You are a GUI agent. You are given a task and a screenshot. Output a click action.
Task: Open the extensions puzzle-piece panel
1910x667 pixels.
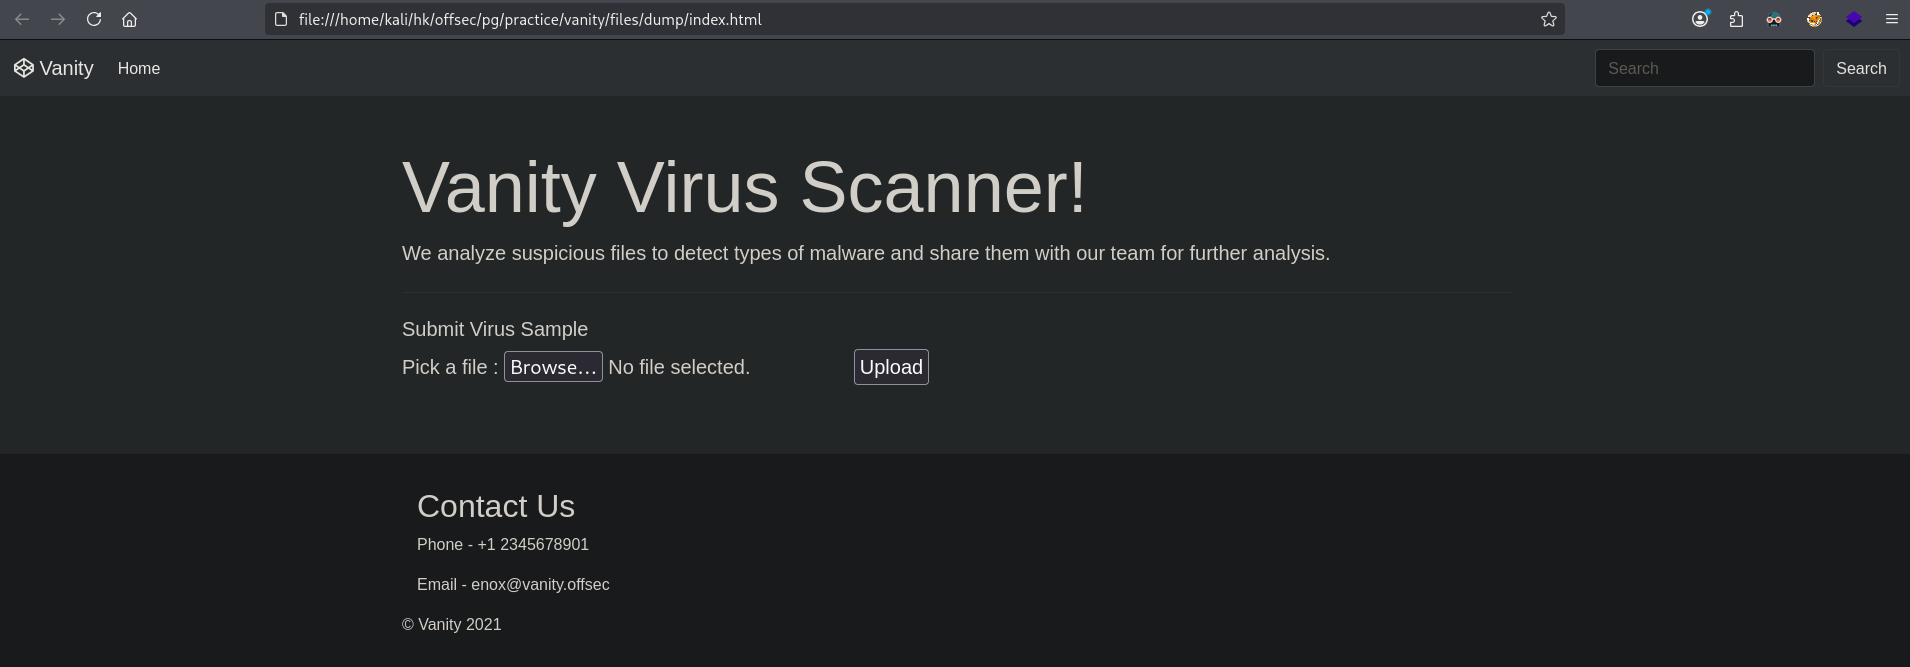click(x=1736, y=19)
